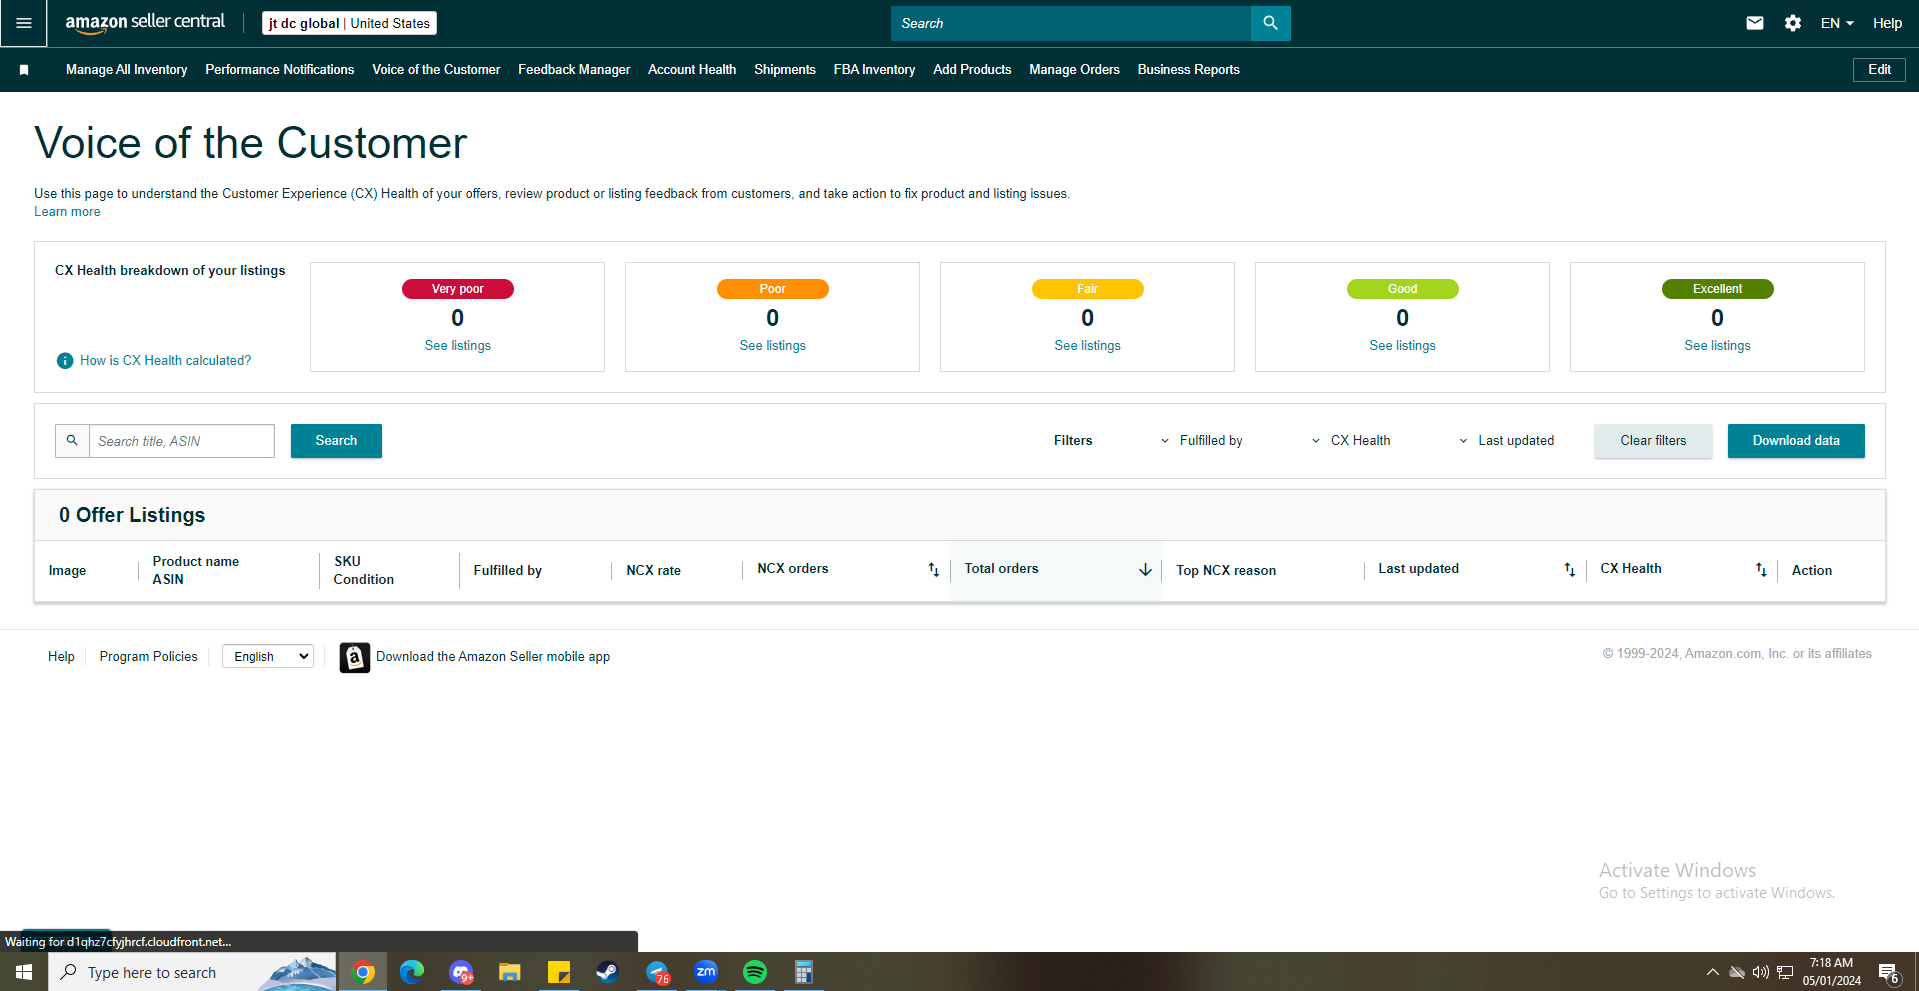Open the taskbar clock and date
1919x991 pixels.
[1832, 972]
